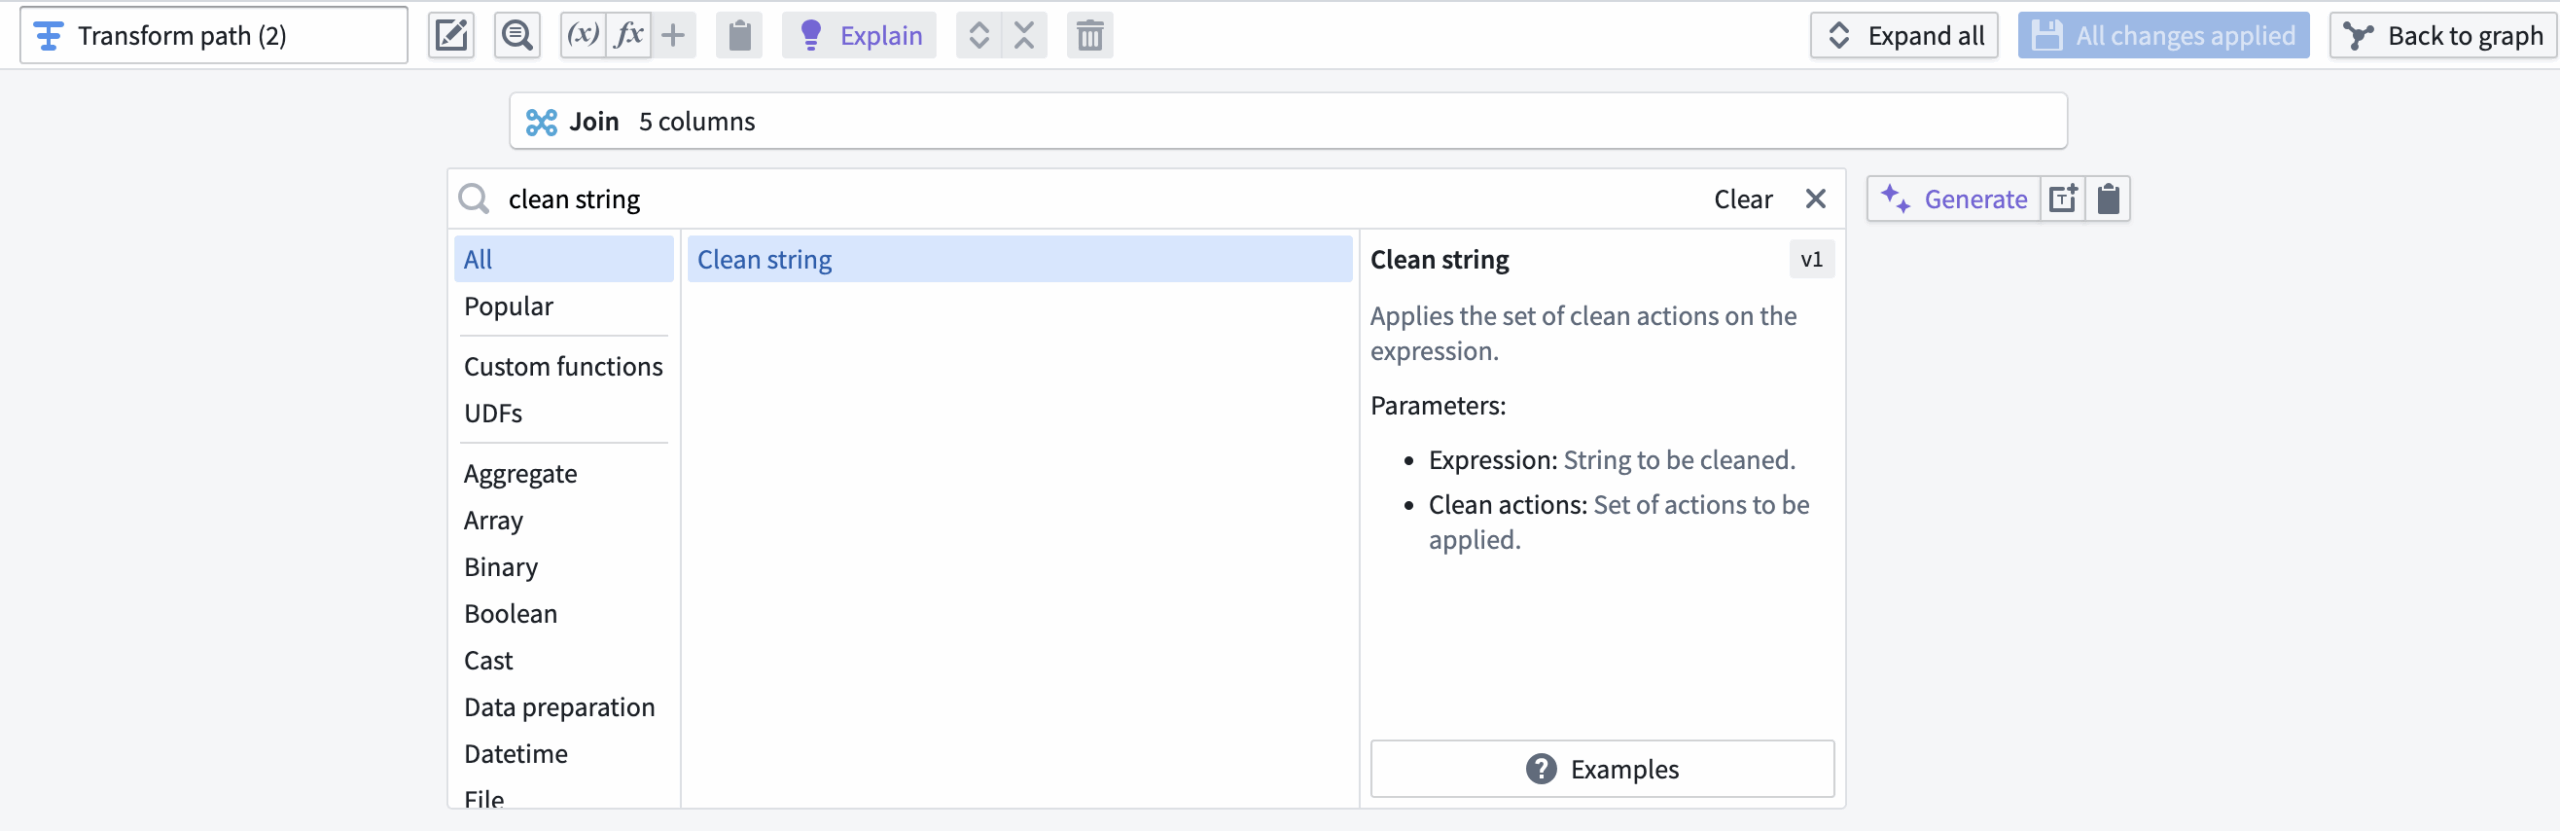Return via Back to graph button
The height and width of the screenshot is (831, 2560).
coord(2443,36)
